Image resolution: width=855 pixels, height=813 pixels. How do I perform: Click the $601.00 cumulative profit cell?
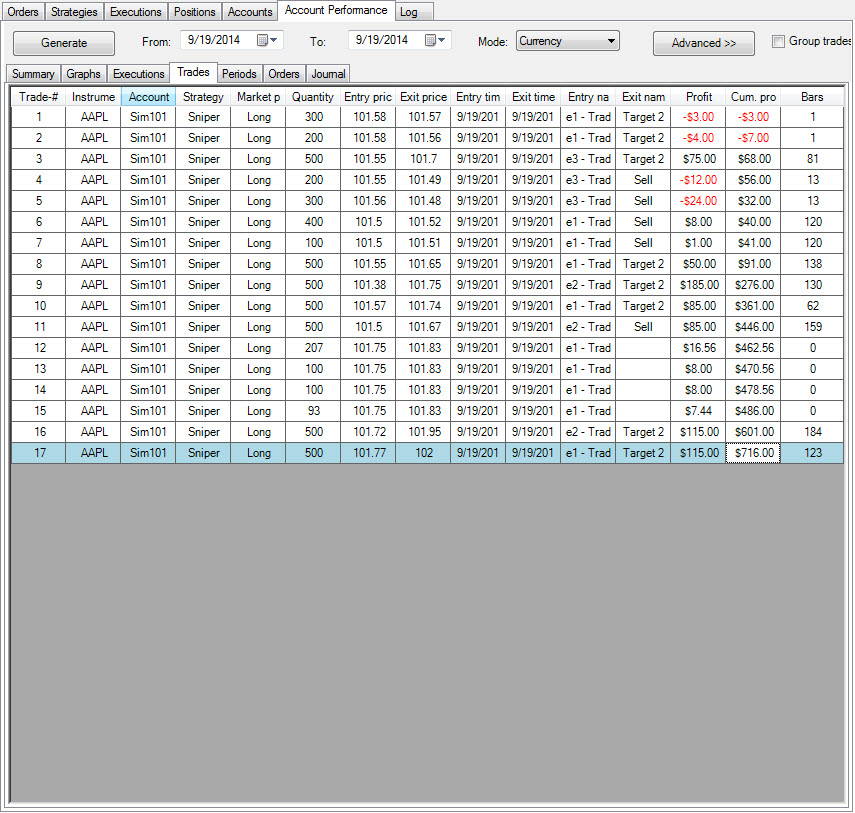pos(754,432)
